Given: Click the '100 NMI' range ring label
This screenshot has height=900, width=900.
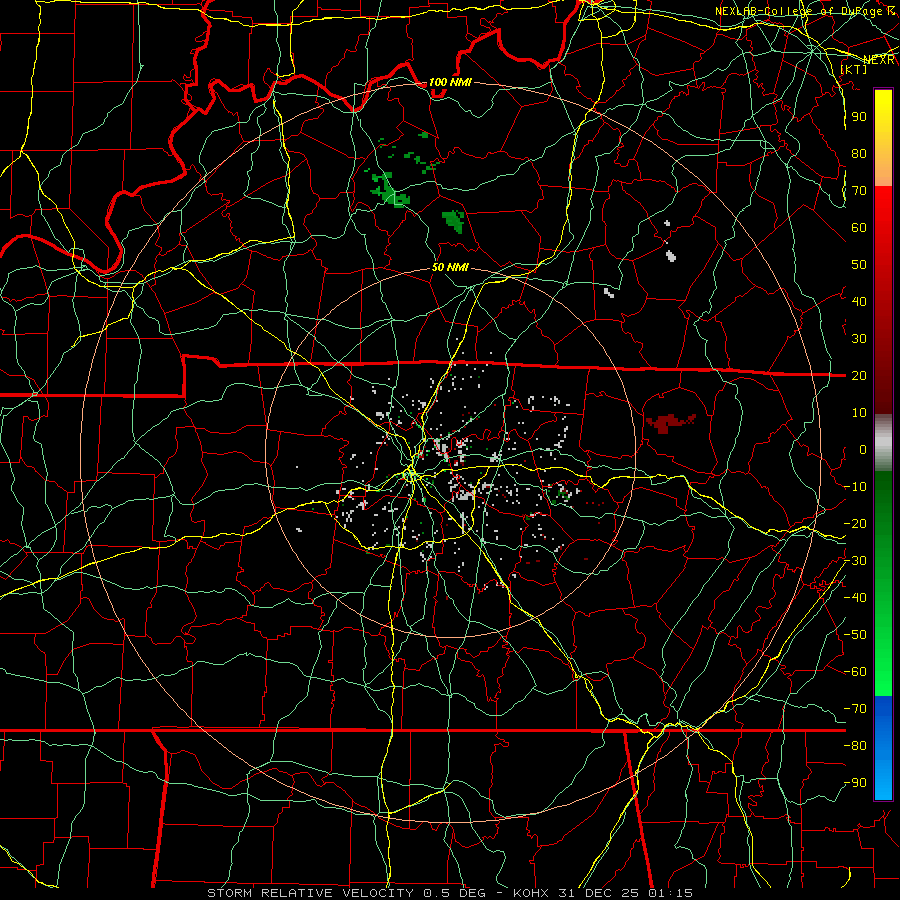Looking at the screenshot, I should click(450, 82).
